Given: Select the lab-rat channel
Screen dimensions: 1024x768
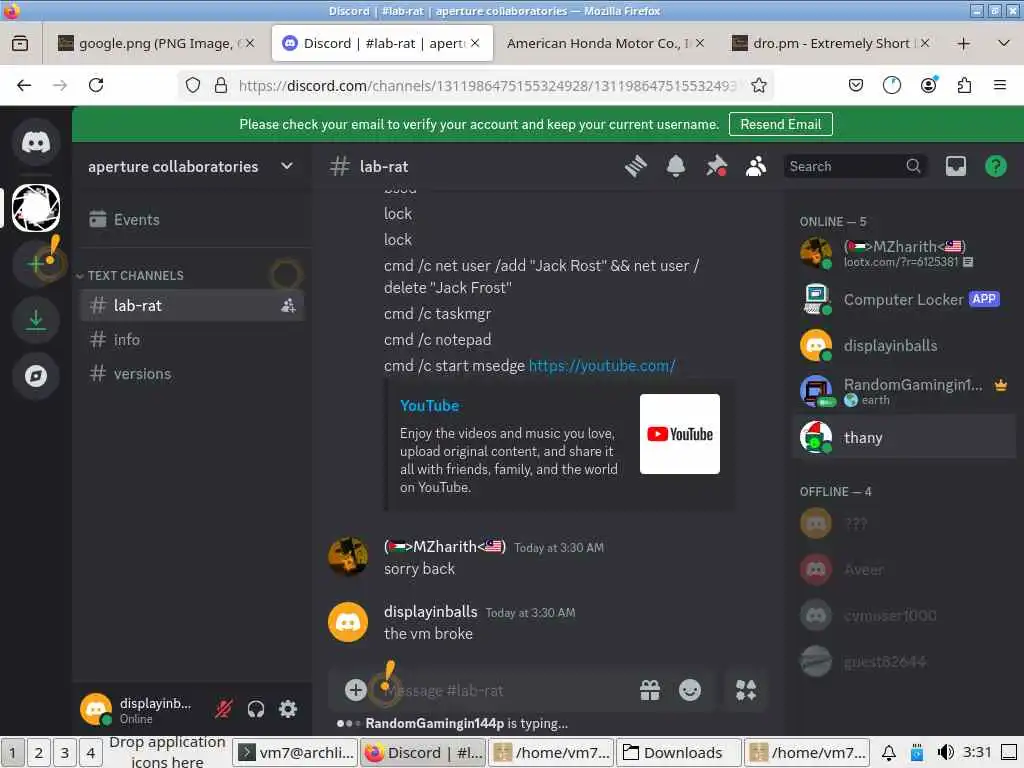Looking at the screenshot, I should coord(193,306).
